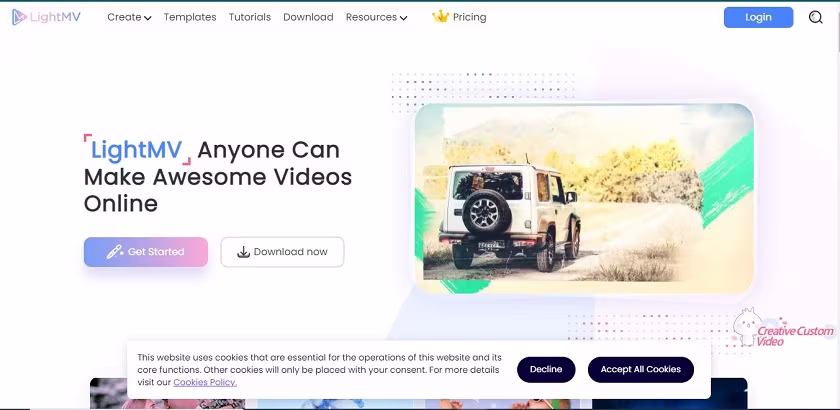Open the Templates page
The image size is (840, 410).
[x=190, y=17]
